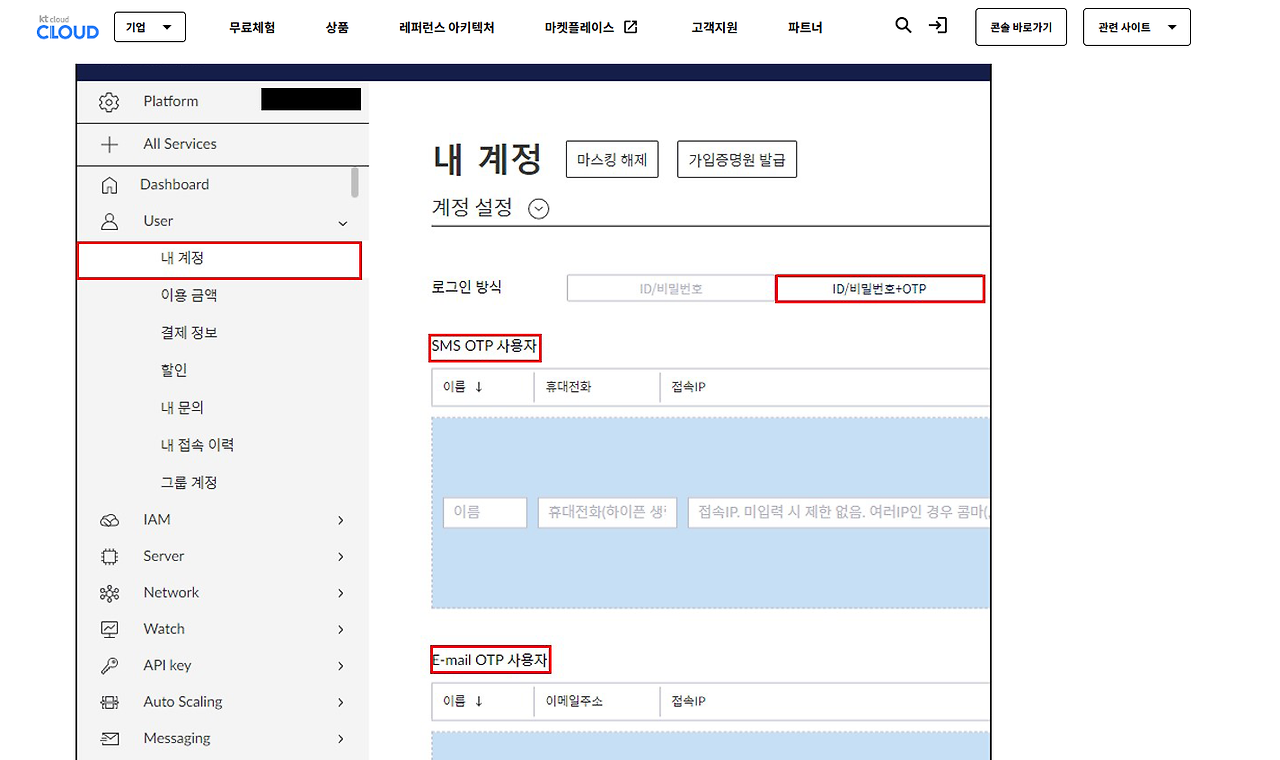The height and width of the screenshot is (760, 1280).
Task: Select ID/비밀번호 login method
Action: coord(671,289)
